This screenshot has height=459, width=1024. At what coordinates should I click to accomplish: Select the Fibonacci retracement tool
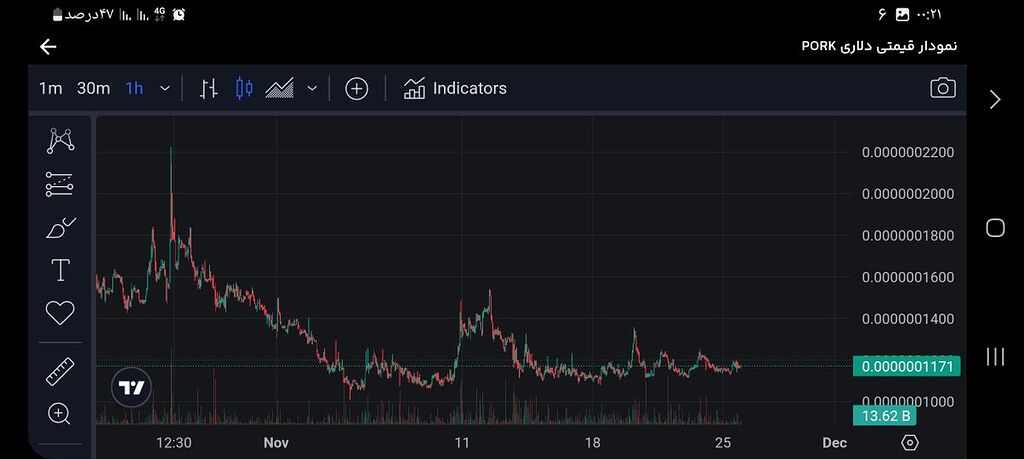click(x=59, y=185)
